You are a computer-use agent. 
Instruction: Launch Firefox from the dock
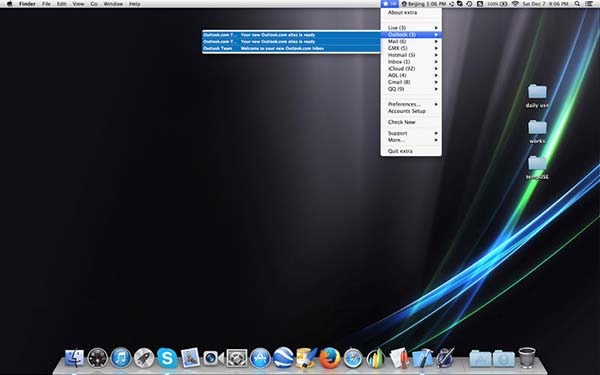coord(329,358)
